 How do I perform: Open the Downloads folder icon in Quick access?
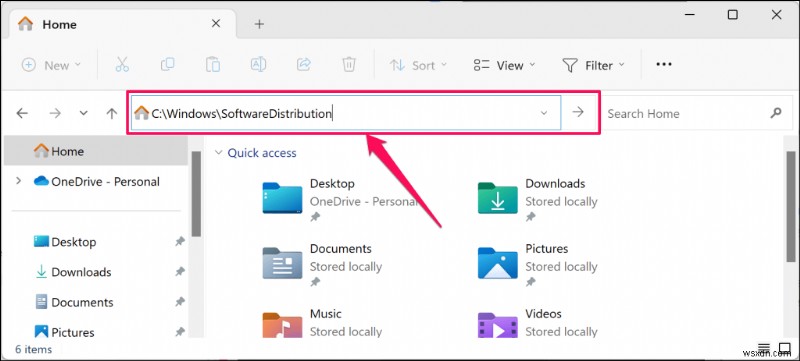(497, 197)
